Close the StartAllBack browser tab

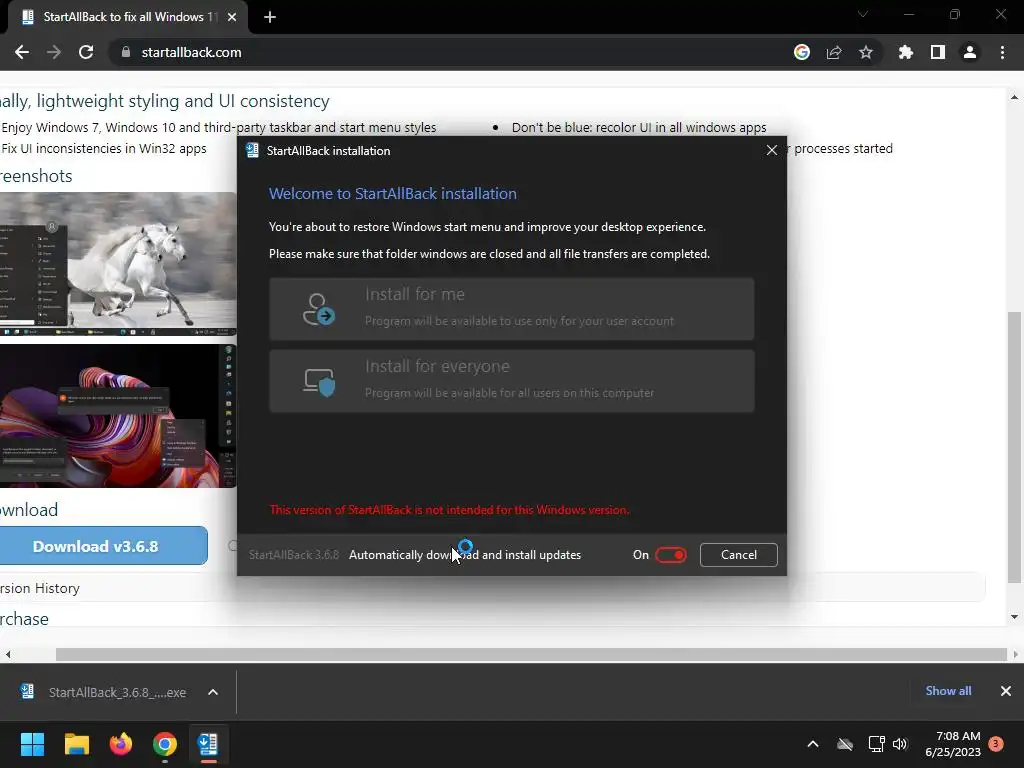232,17
